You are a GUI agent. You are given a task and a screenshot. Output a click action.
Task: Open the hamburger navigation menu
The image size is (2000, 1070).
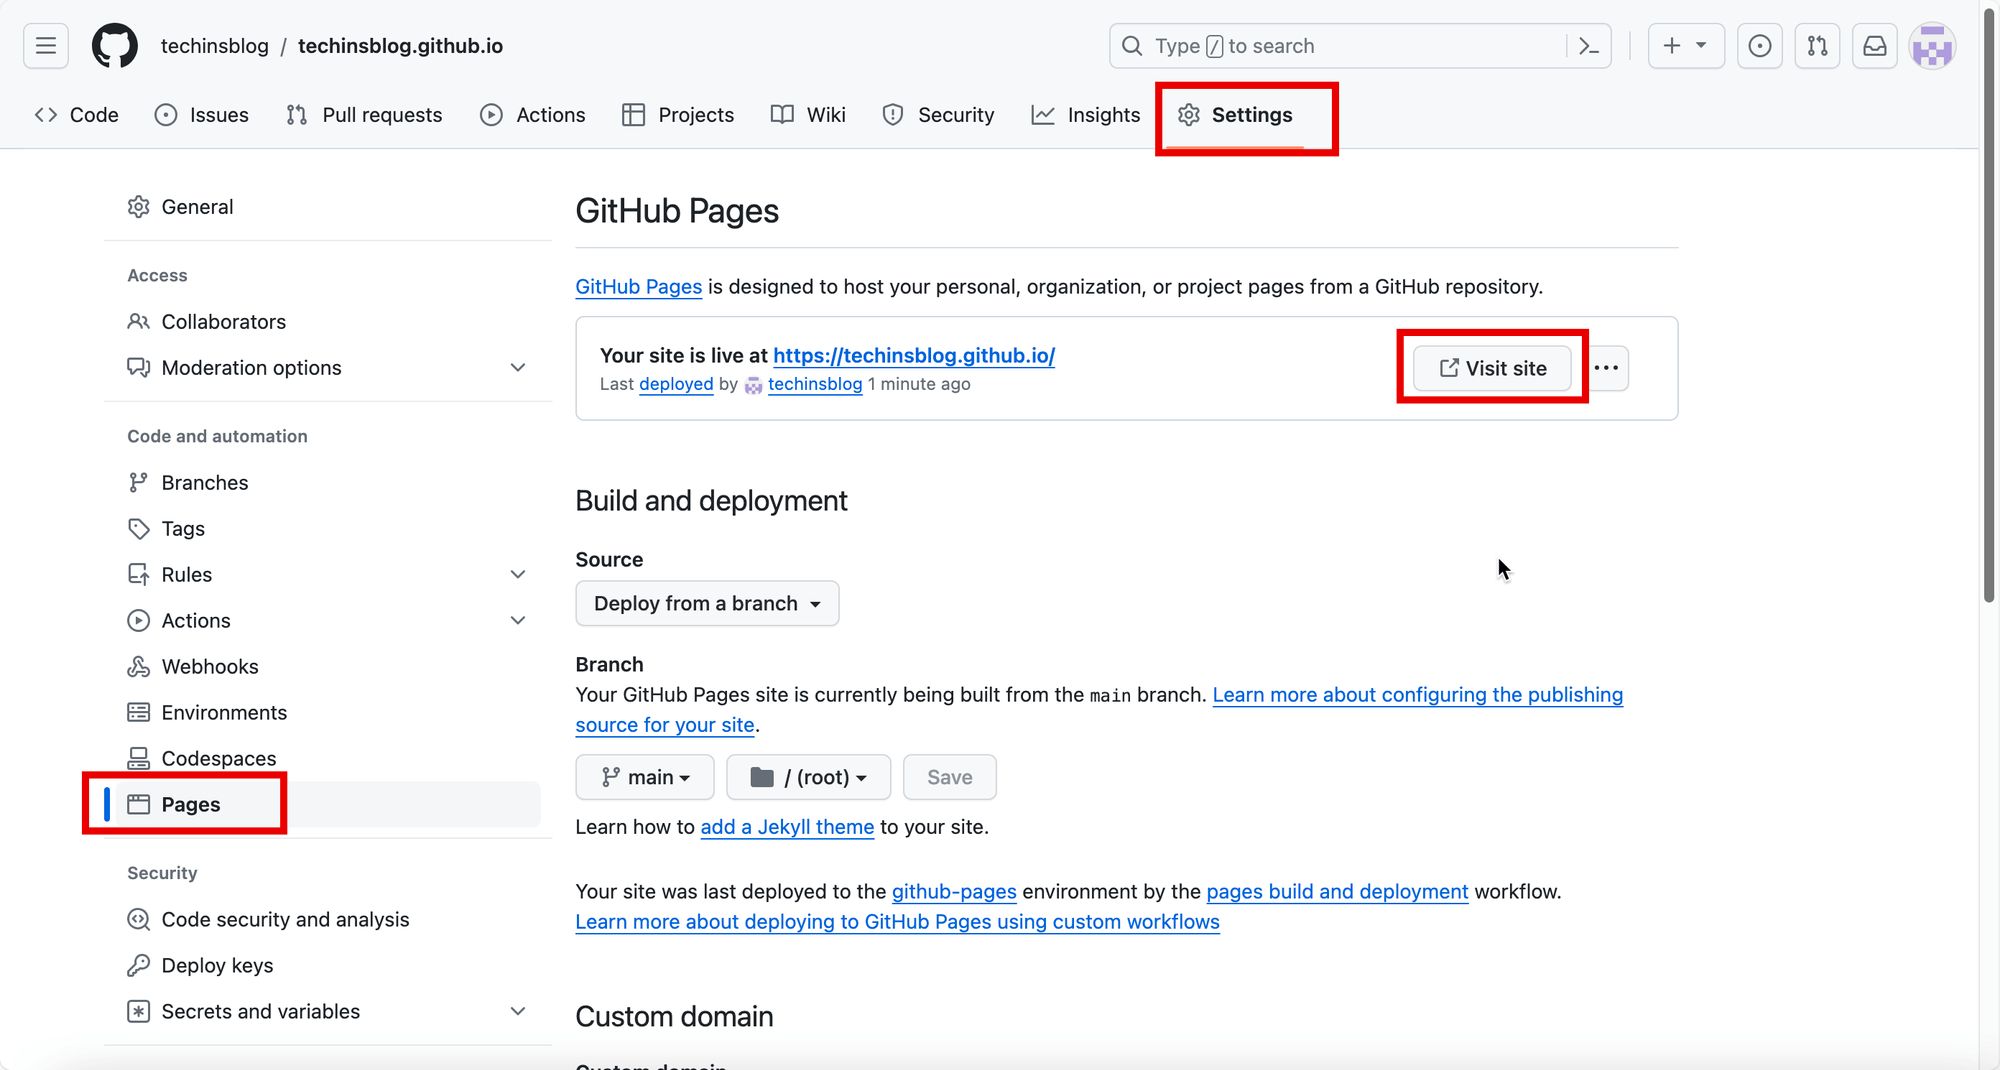coord(46,46)
